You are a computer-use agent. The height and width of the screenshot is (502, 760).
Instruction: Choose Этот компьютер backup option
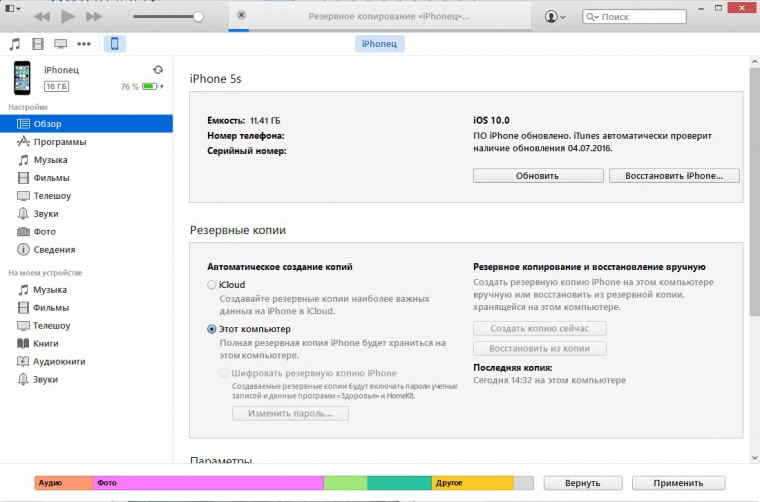(211, 329)
